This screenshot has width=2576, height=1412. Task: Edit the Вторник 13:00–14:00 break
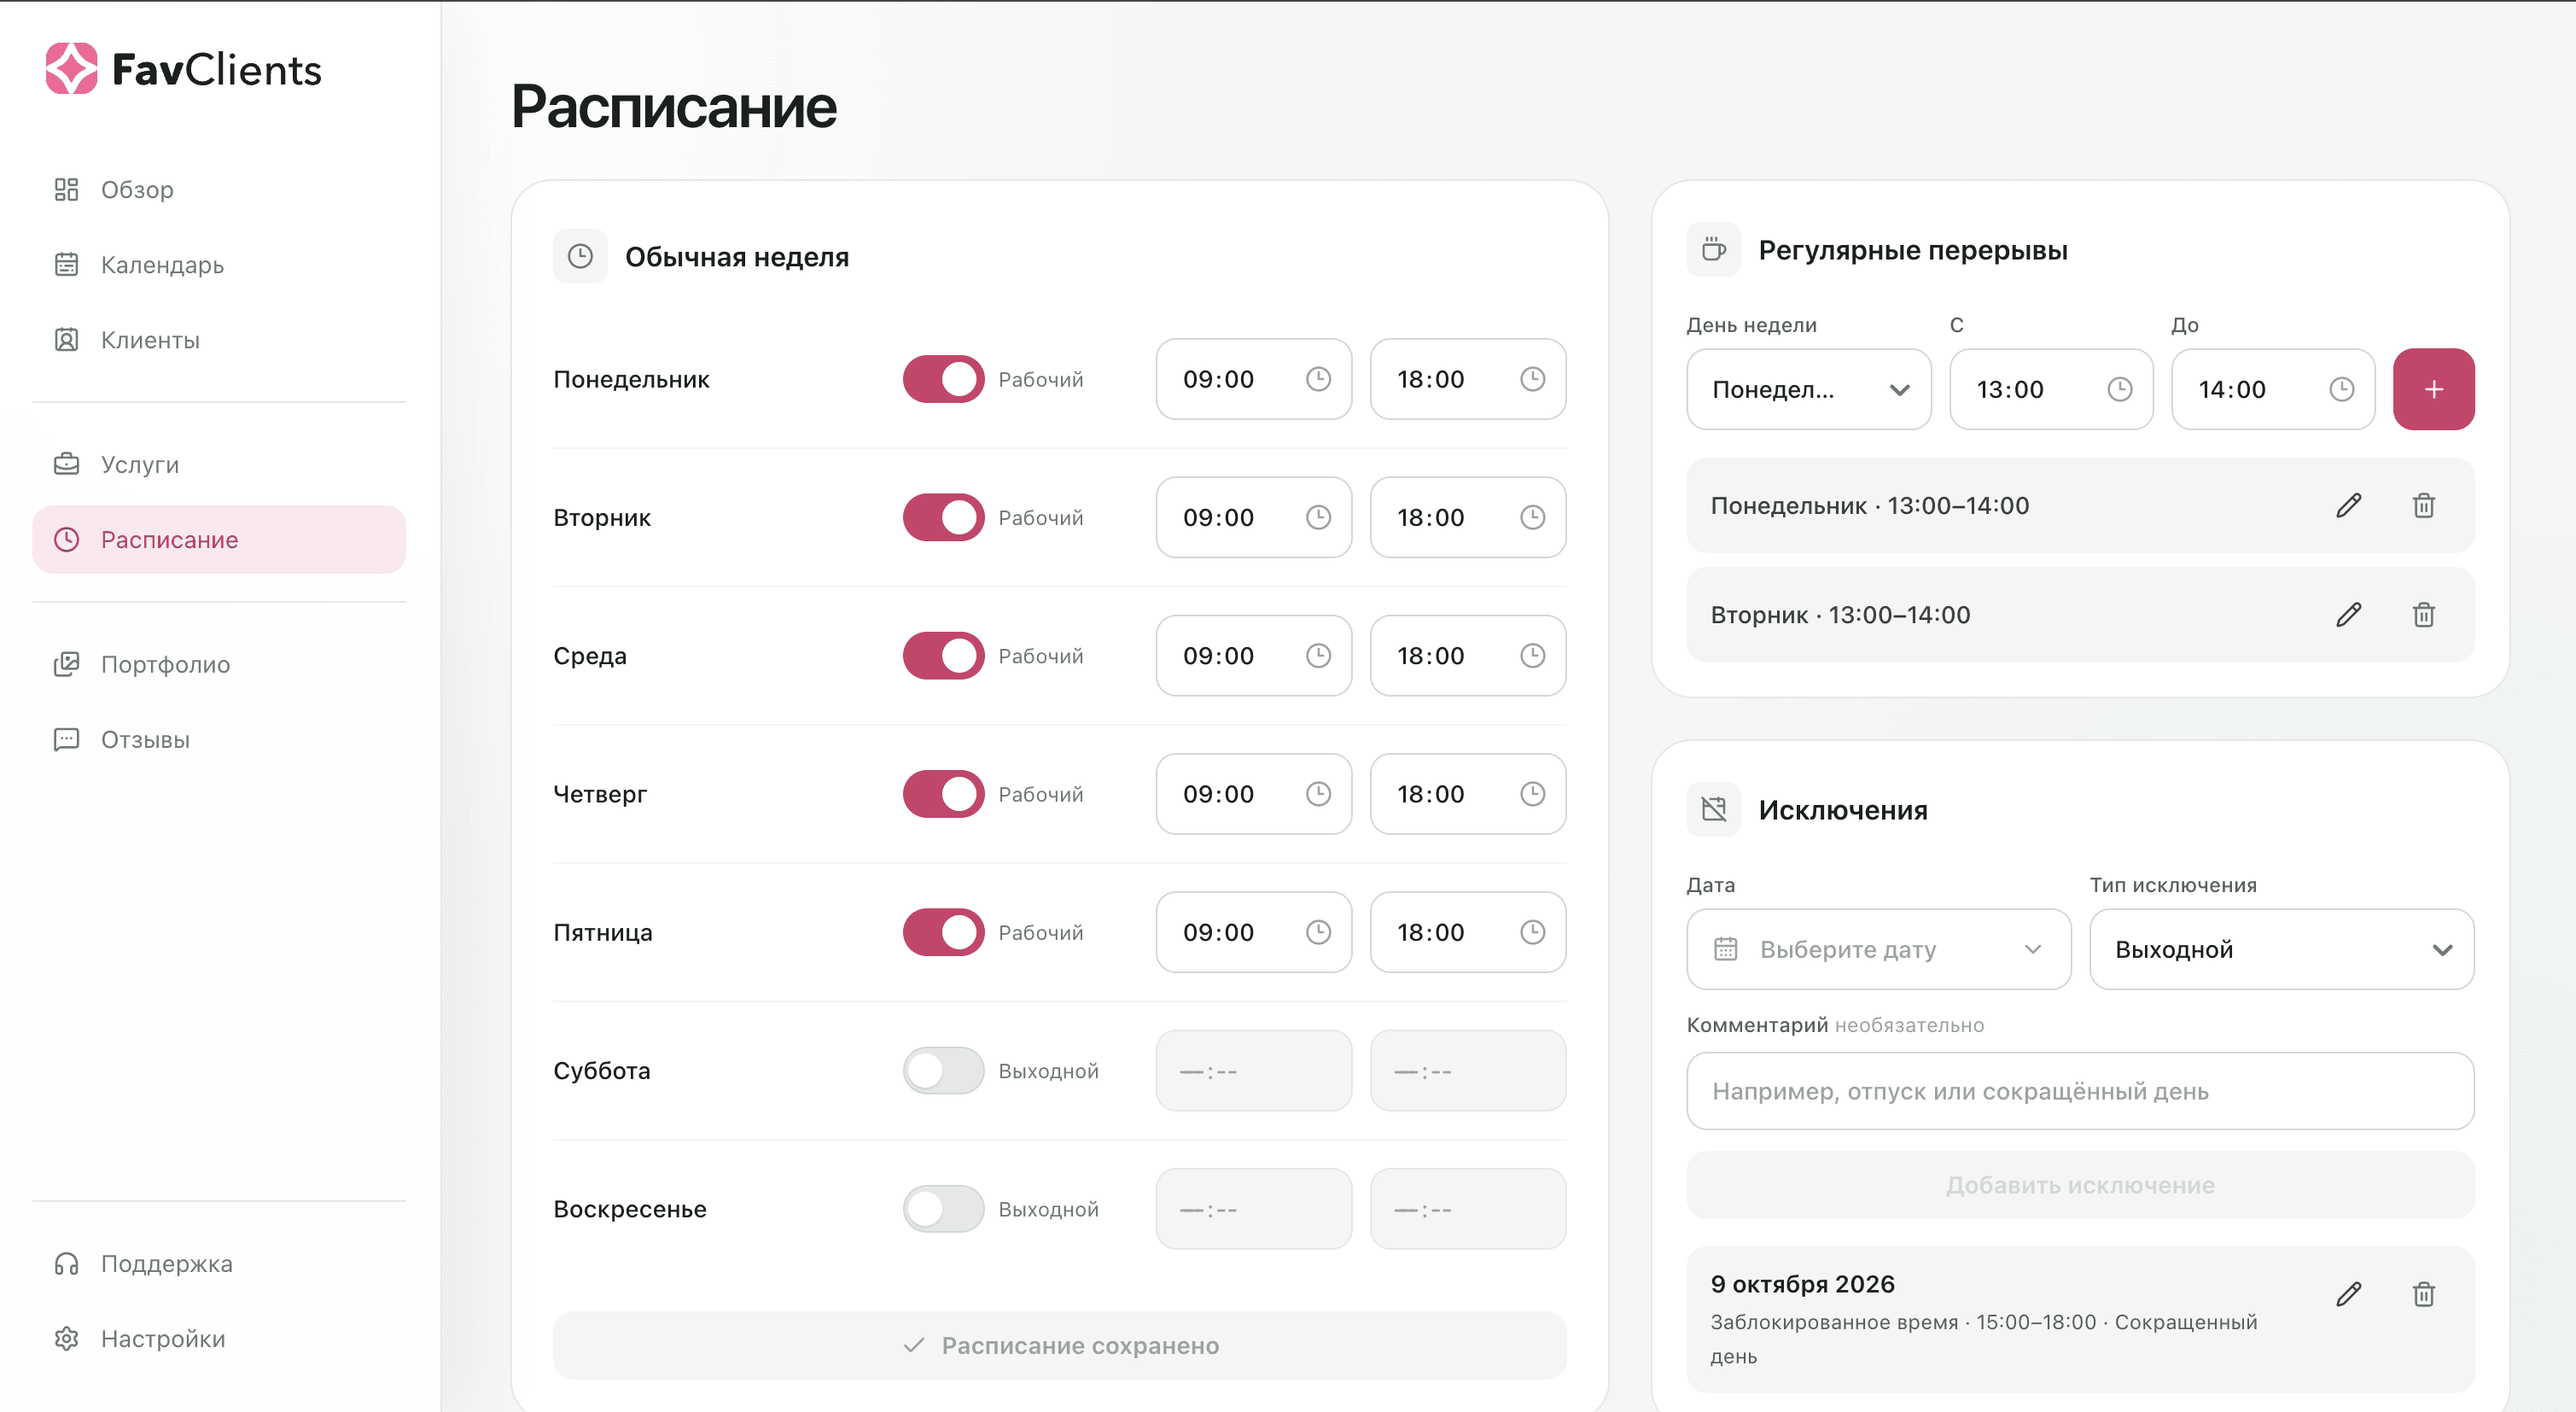2348,614
